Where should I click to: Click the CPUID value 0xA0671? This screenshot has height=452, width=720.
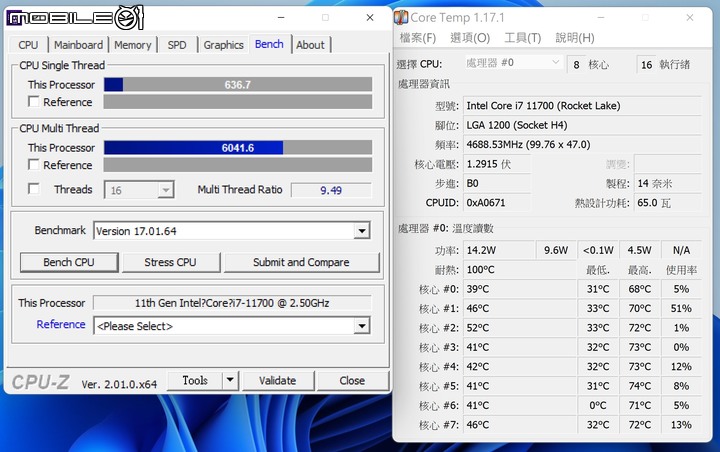point(497,203)
